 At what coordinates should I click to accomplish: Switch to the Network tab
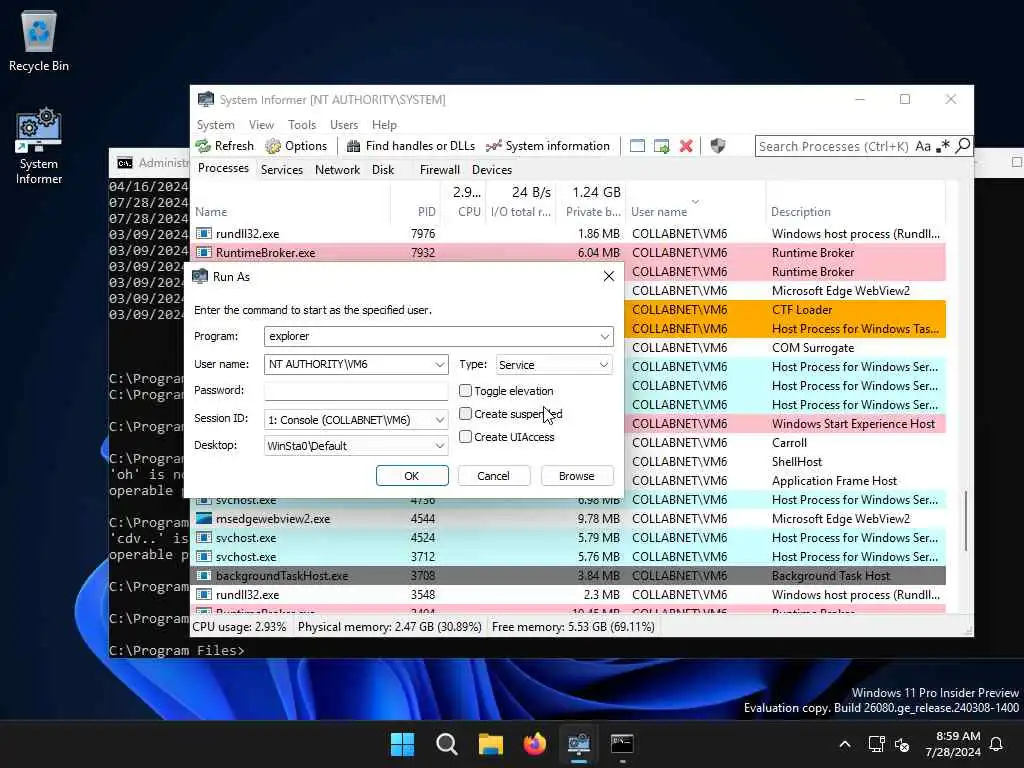(337, 170)
